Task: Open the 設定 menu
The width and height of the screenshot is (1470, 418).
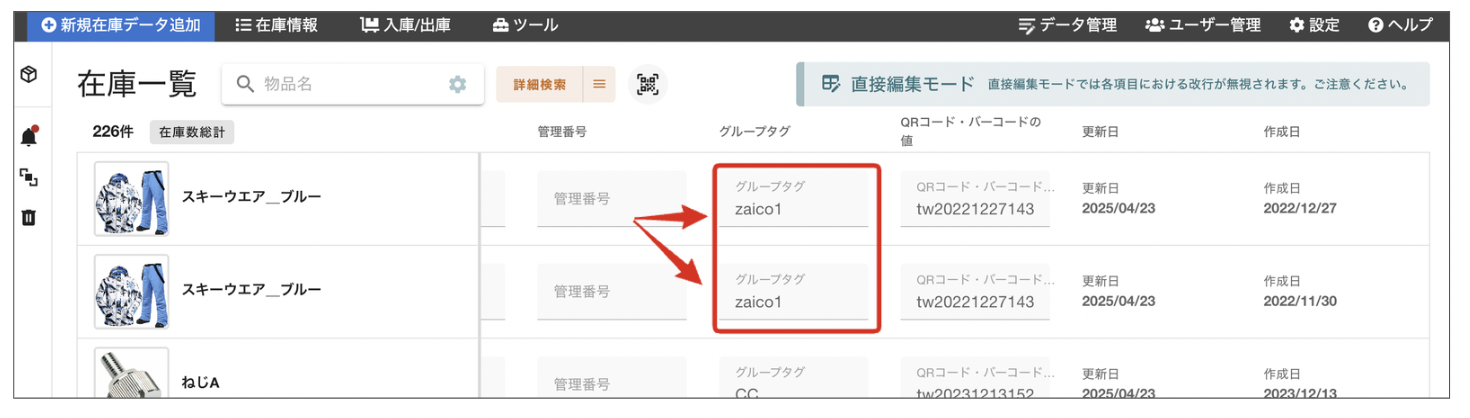Action: [x=1314, y=26]
